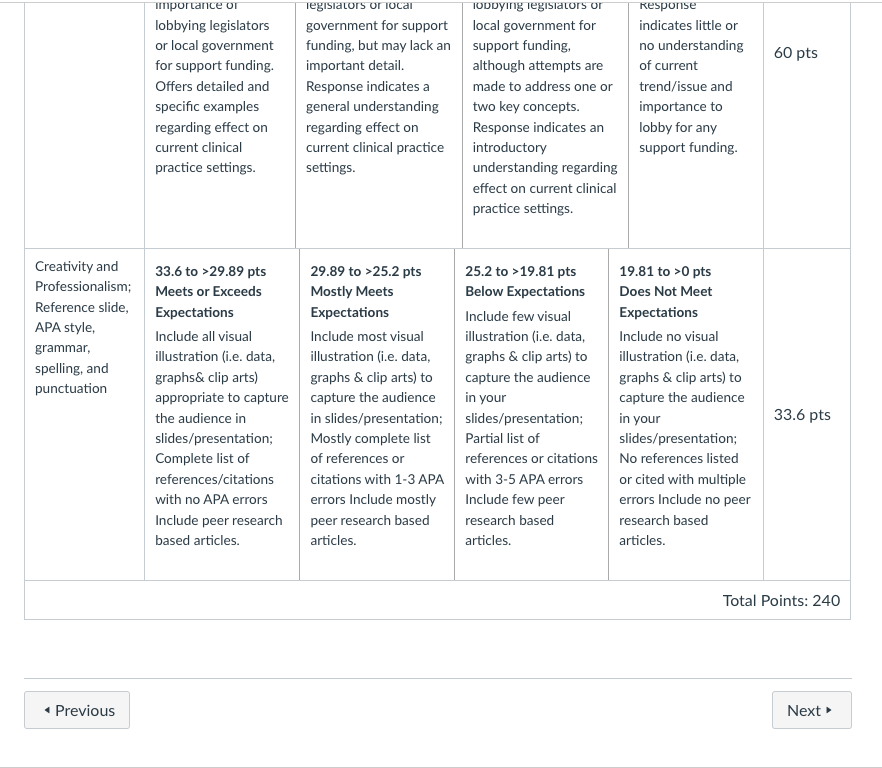This screenshot has height=768, width=882.
Task: Select the 19.81 to >0 pts rating cell
Action: pyautogui.click(x=686, y=414)
